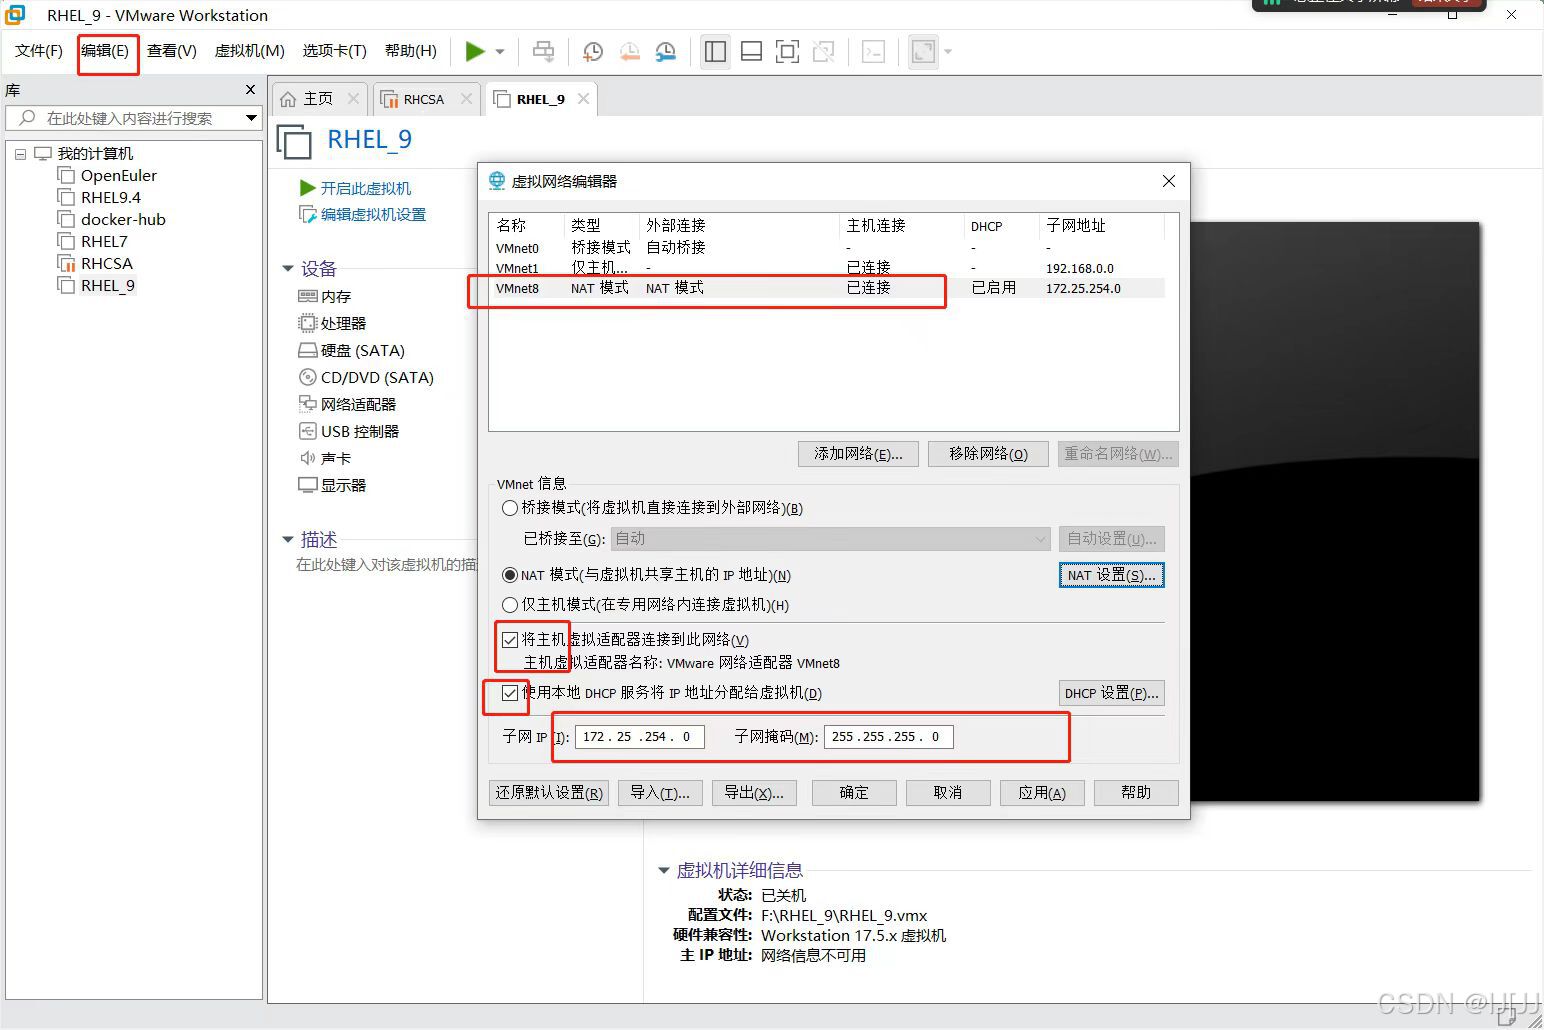Image resolution: width=1544 pixels, height=1030 pixels.
Task: Click the stretch guest display icon
Action: [x=923, y=51]
